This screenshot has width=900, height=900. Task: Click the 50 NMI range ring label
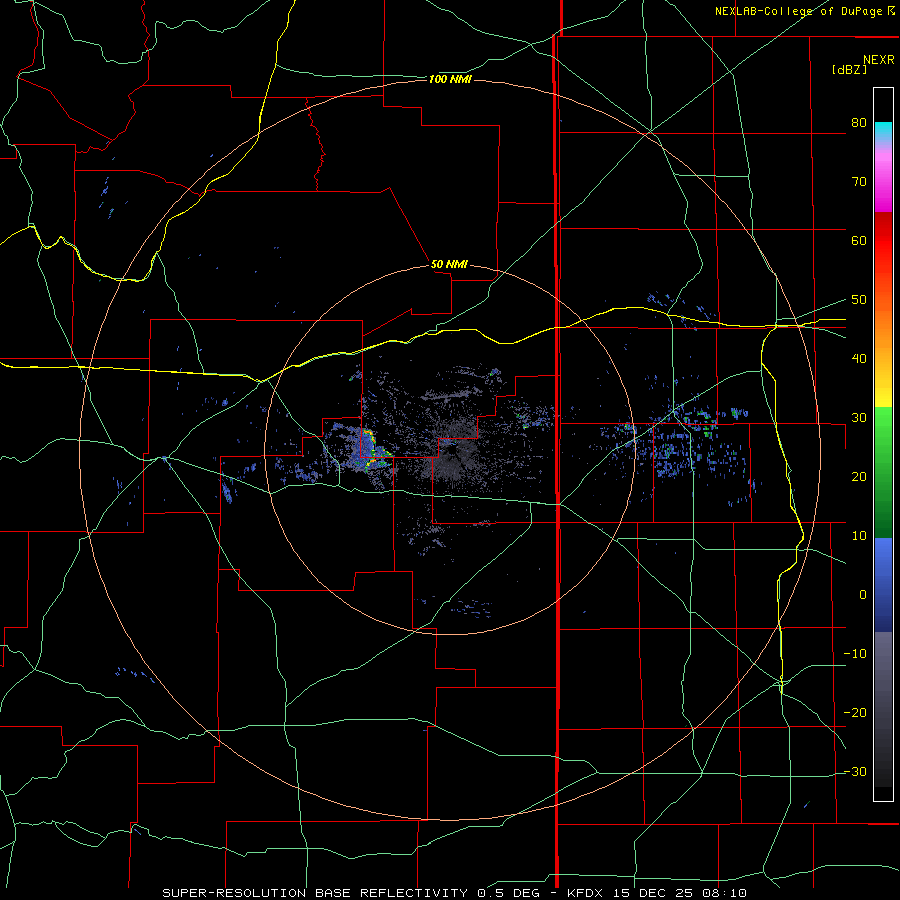(x=449, y=264)
